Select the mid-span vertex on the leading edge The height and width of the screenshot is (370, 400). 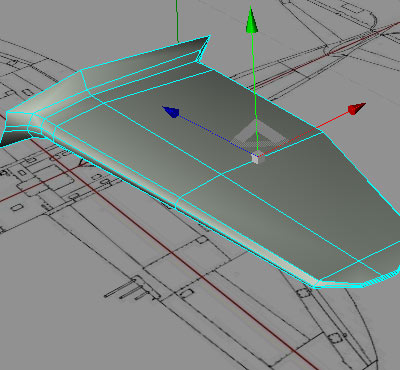tap(177, 199)
